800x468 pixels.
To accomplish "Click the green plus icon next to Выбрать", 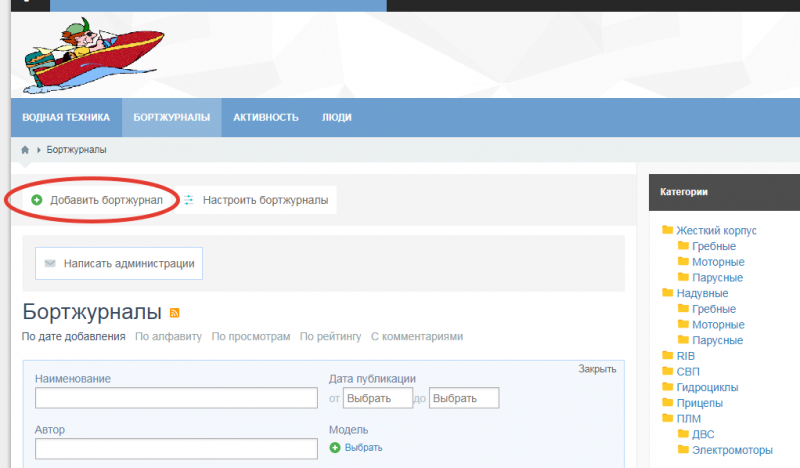I will pyautogui.click(x=335, y=447).
